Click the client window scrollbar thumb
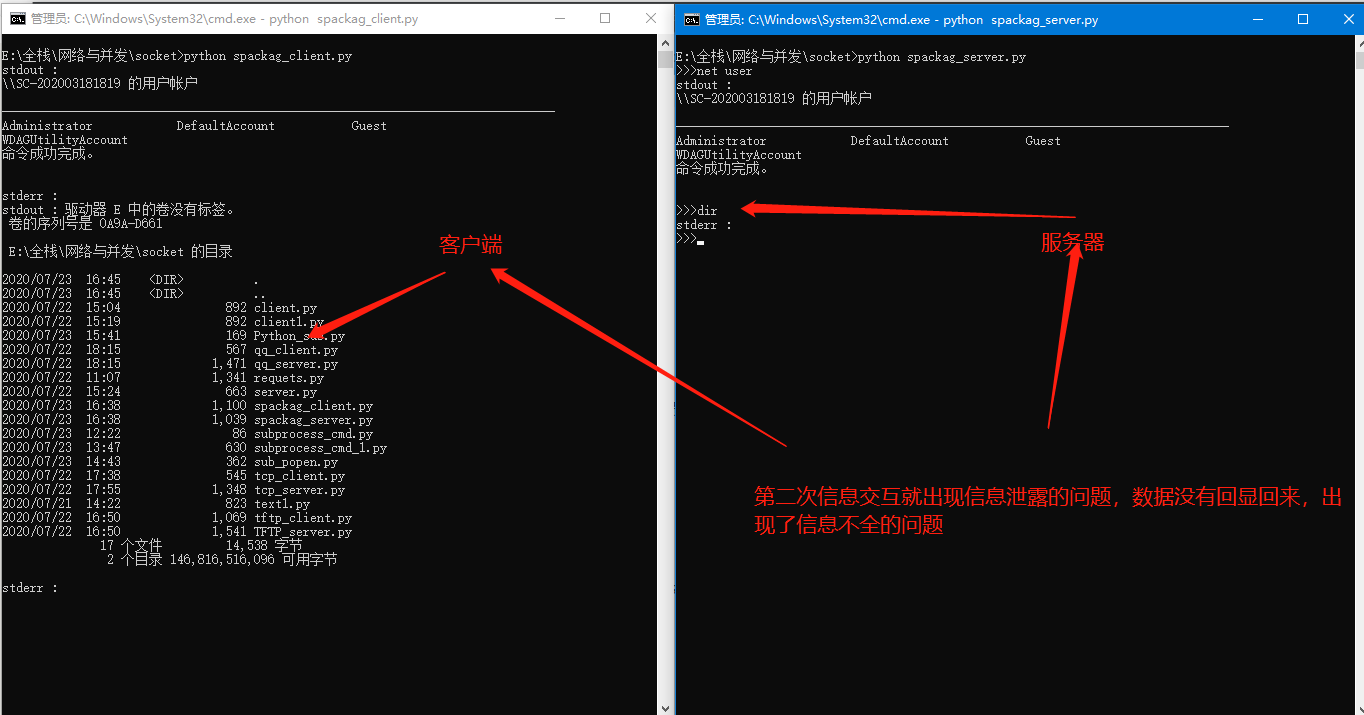Screen dimensions: 1364x715 pyautogui.click(x=665, y=59)
